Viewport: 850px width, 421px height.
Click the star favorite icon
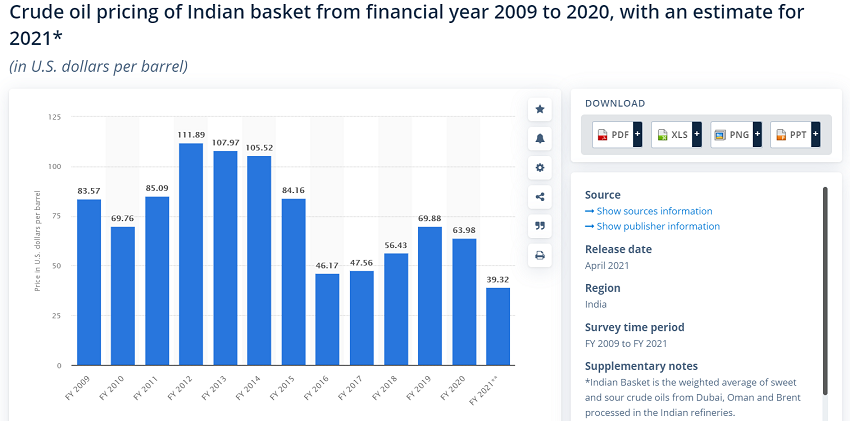[x=539, y=109]
